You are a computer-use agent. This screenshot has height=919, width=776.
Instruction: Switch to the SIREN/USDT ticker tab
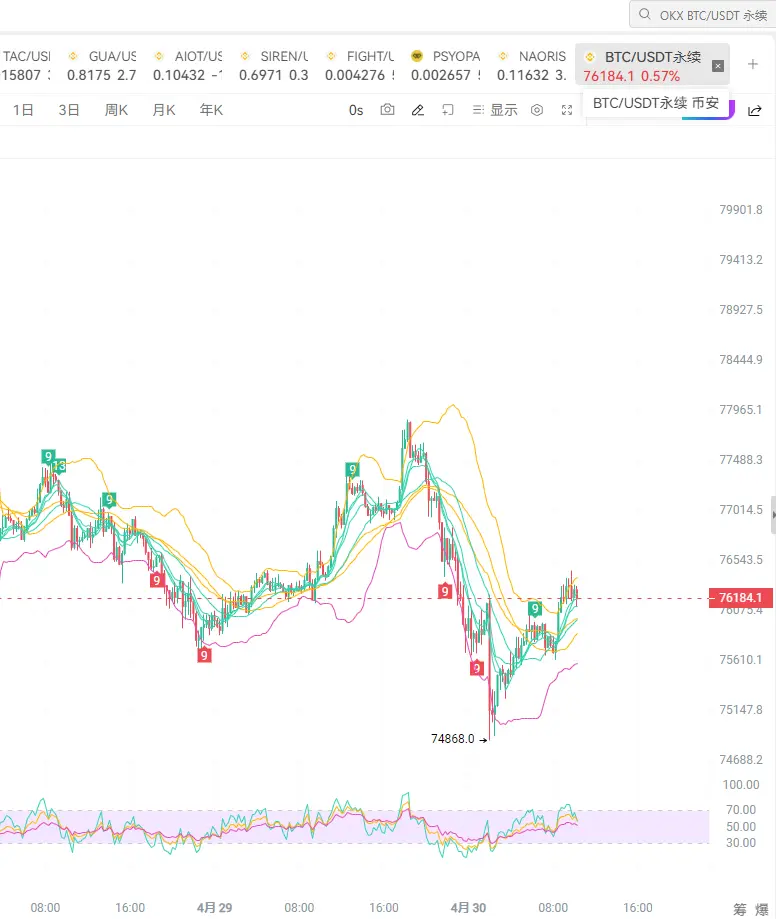click(274, 65)
